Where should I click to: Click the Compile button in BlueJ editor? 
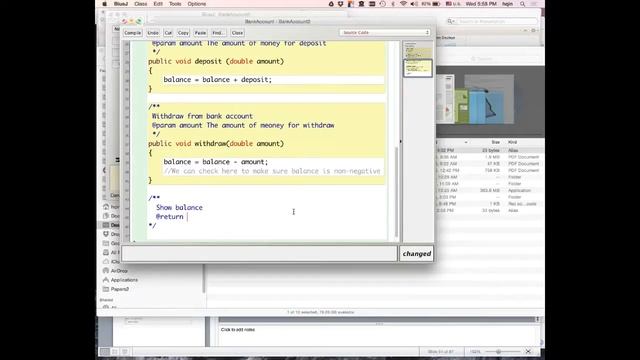point(133,33)
